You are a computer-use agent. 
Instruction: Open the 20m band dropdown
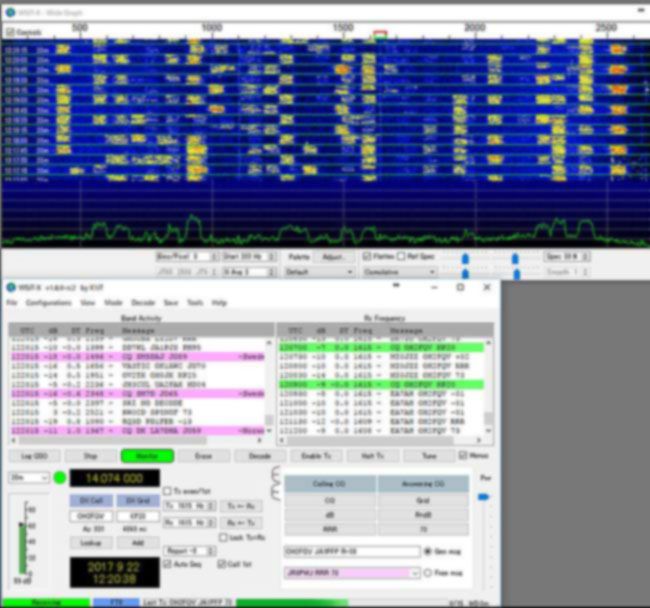tap(30, 478)
